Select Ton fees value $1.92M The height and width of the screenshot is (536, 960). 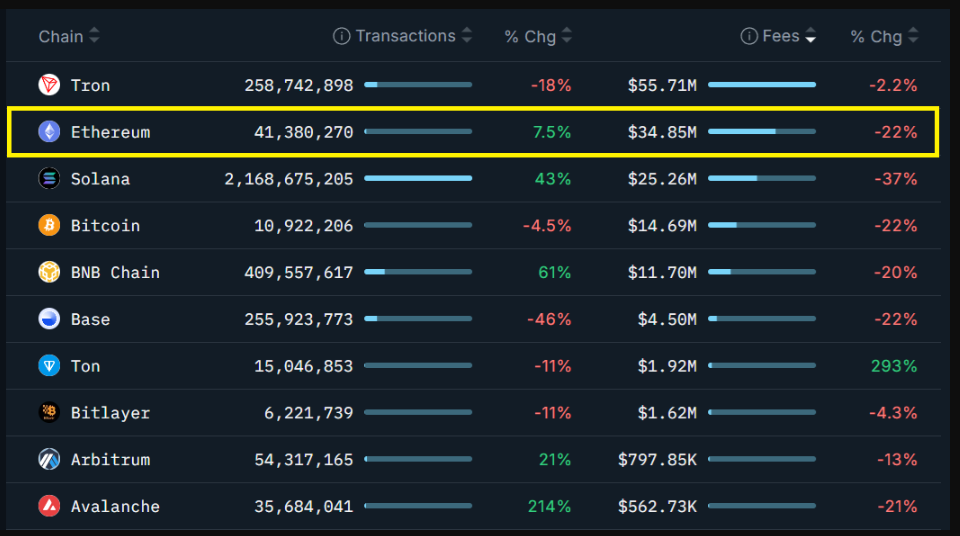[x=667, y=366]
